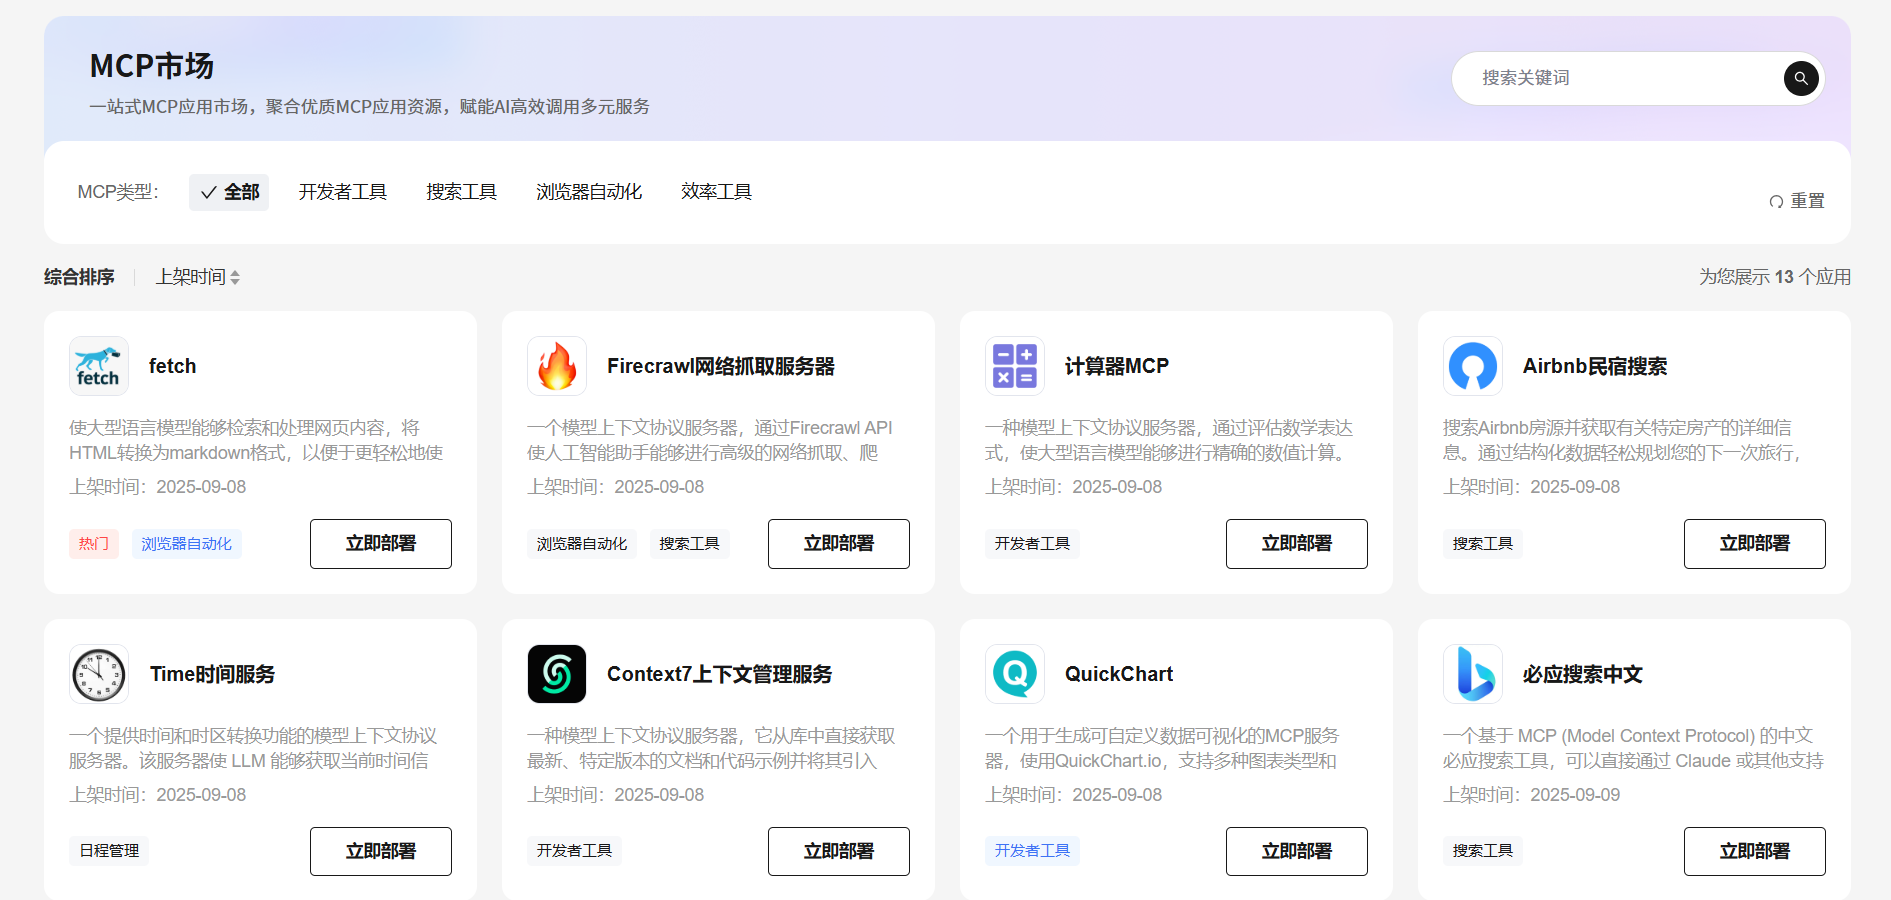
Task: Click the Context7 app icon
Action: pos(556,674)
